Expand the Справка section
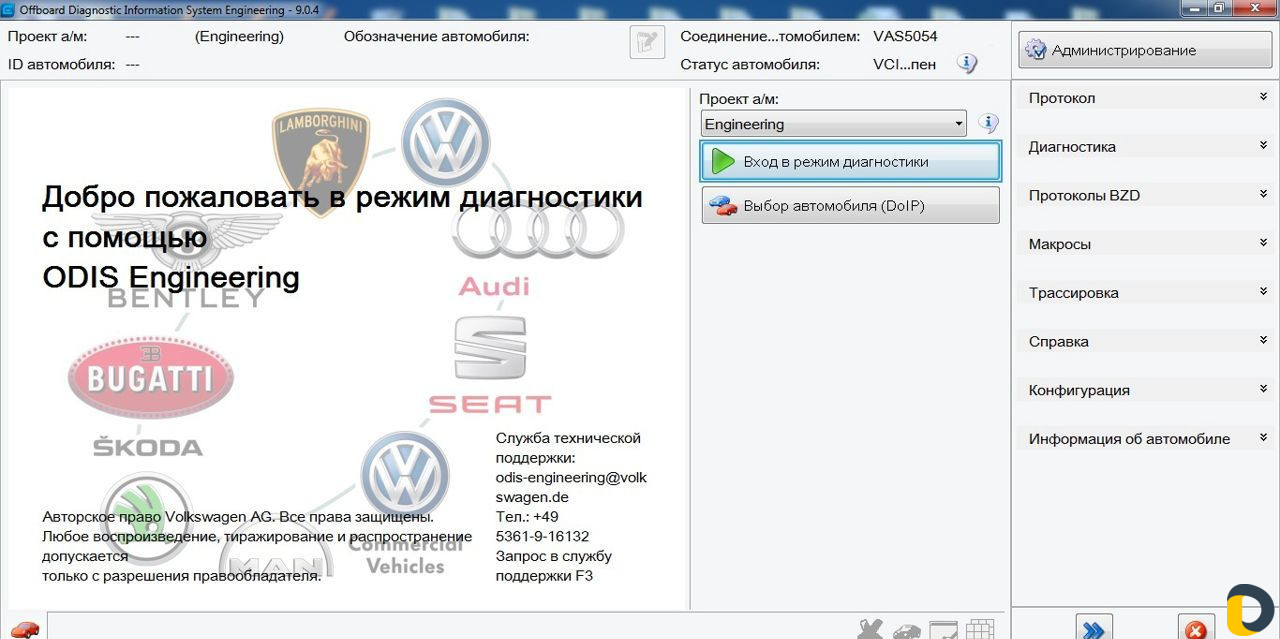The height and width of the screenshot is (639, 1280). tap(1147, 341)
